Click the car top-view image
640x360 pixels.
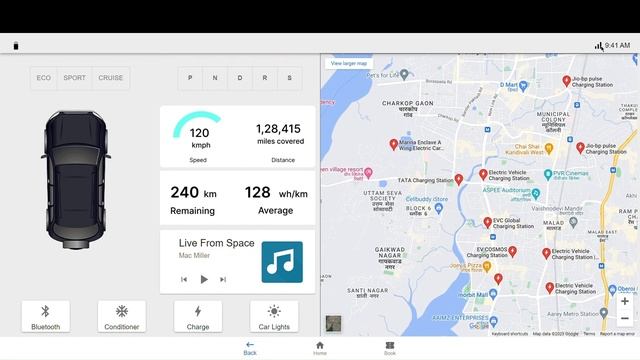76,180
